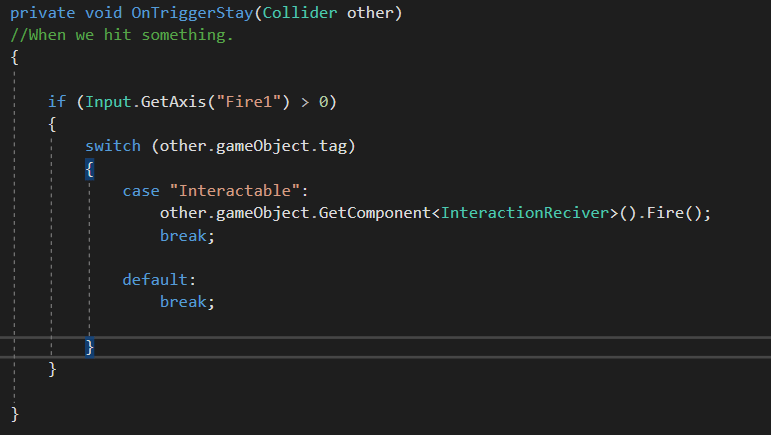
Task: Click the final closing brace of the method
Action: tap(14, 412)
